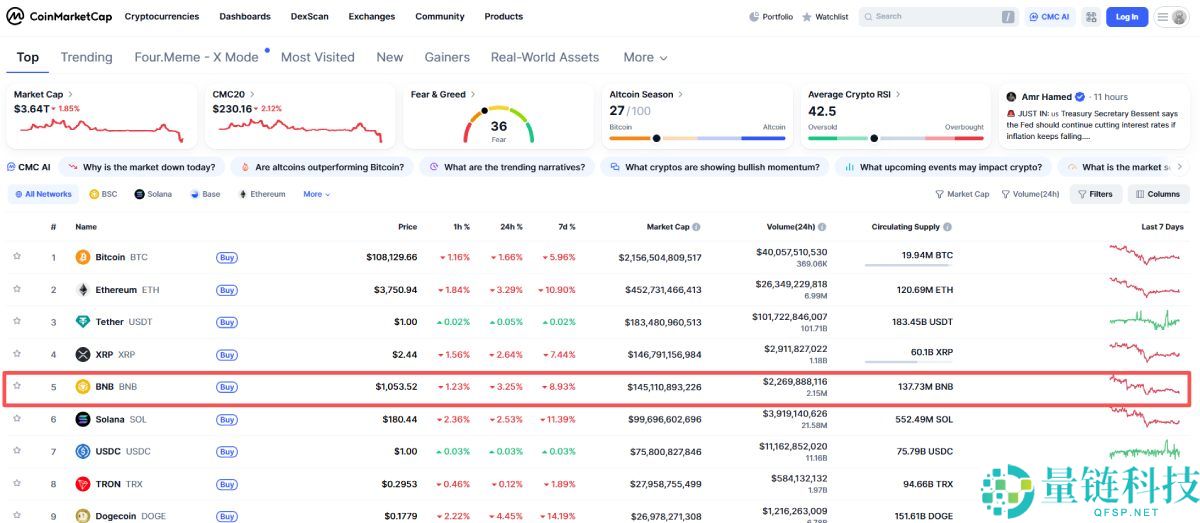Click the Search input field
The image size is (1200, 523).
tap(930, 17)
